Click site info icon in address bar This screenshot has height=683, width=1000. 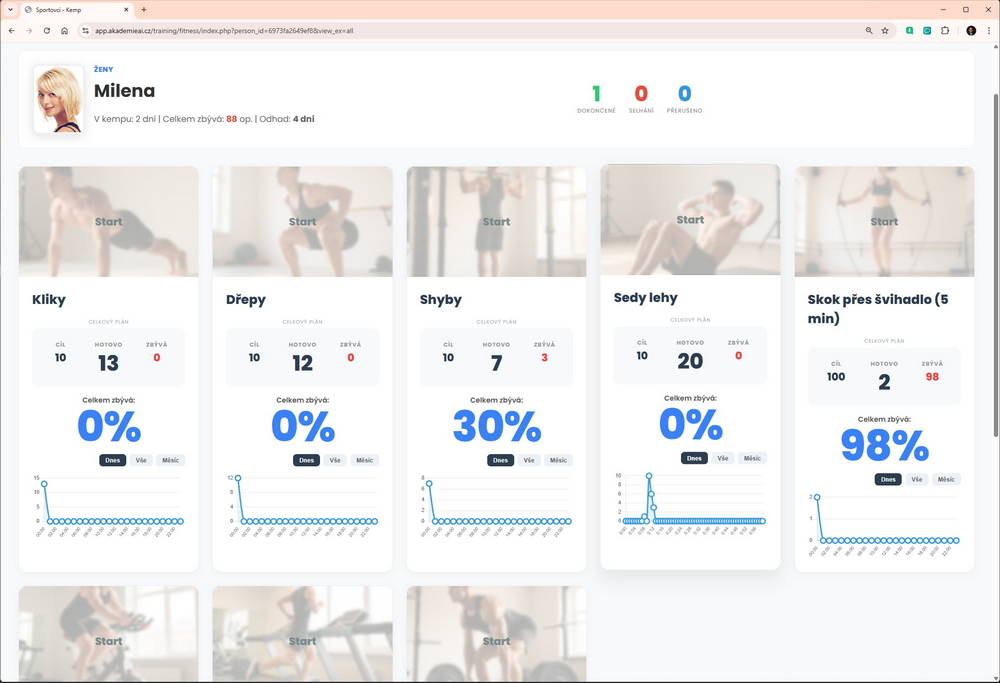click(85, 31)
